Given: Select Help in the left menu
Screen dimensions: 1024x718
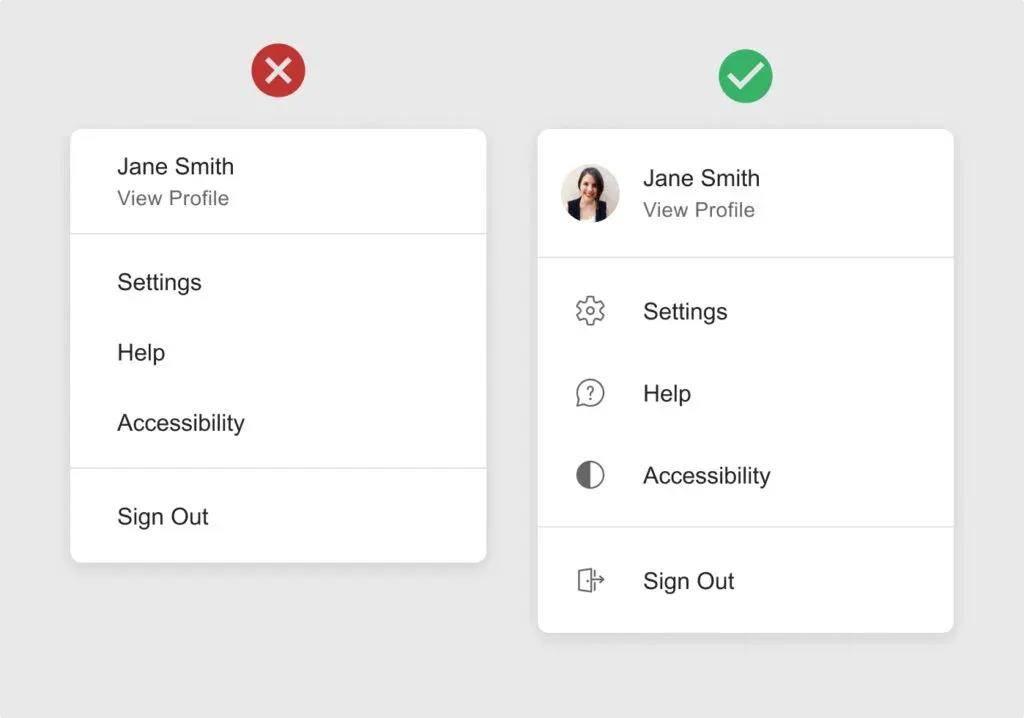Looking at the screenshot, I should [x=141, y=353].
